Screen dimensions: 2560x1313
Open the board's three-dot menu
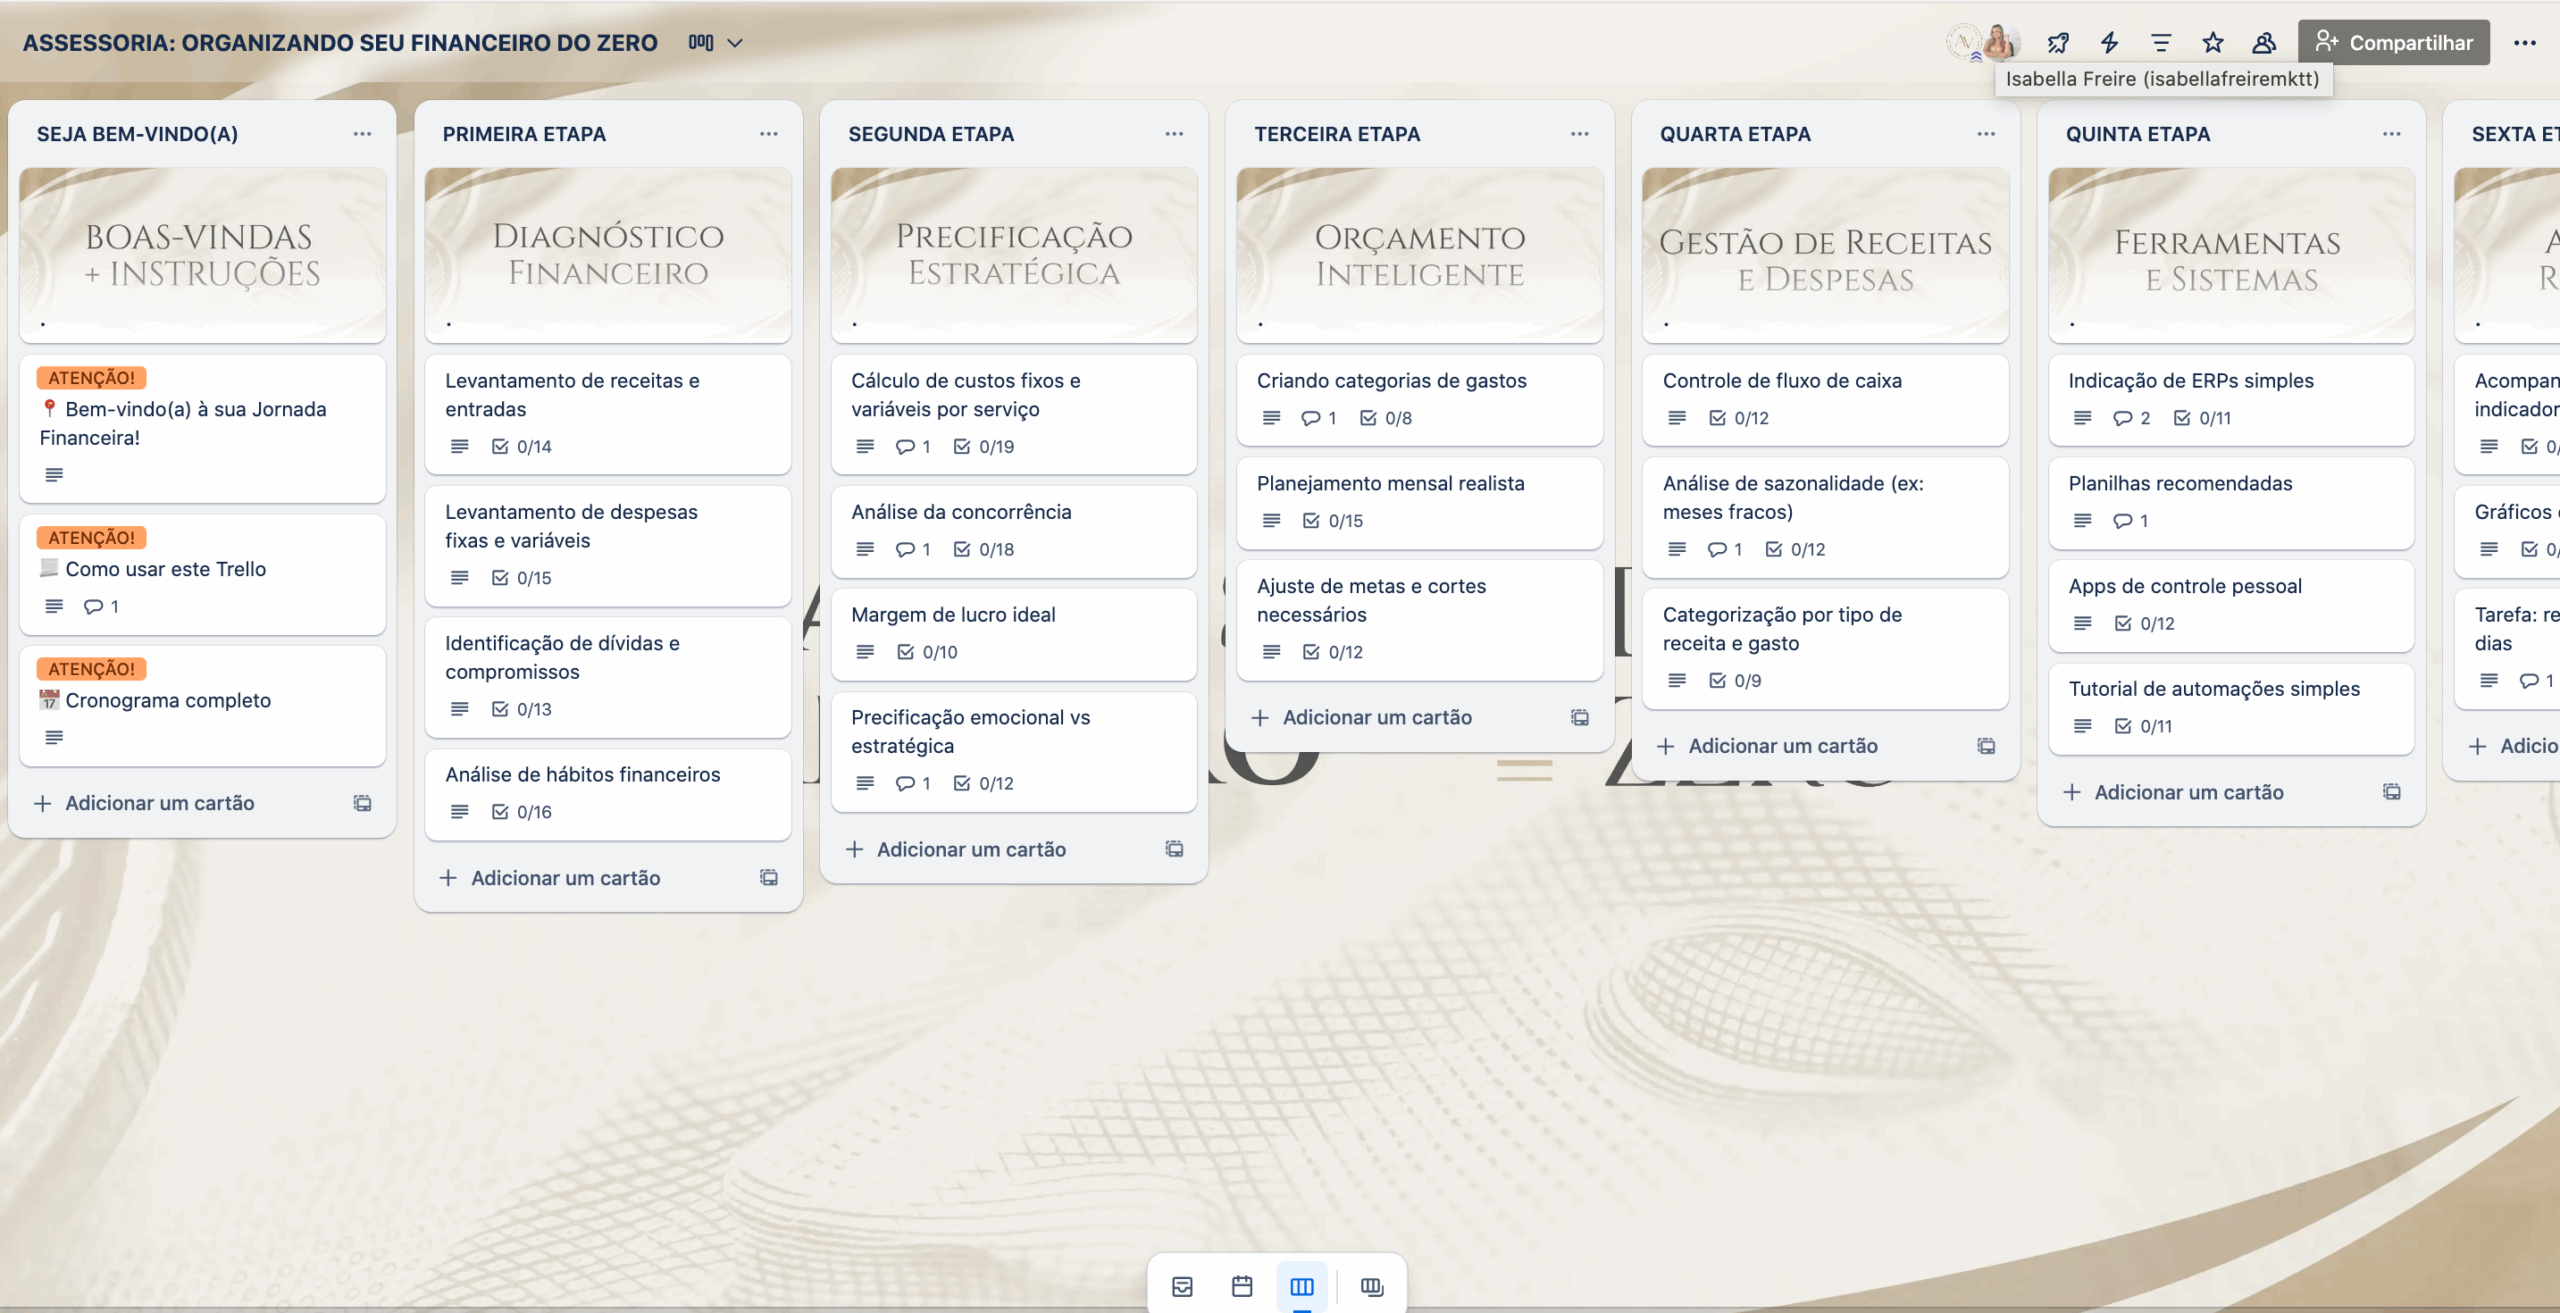(x=2525, y=42)
